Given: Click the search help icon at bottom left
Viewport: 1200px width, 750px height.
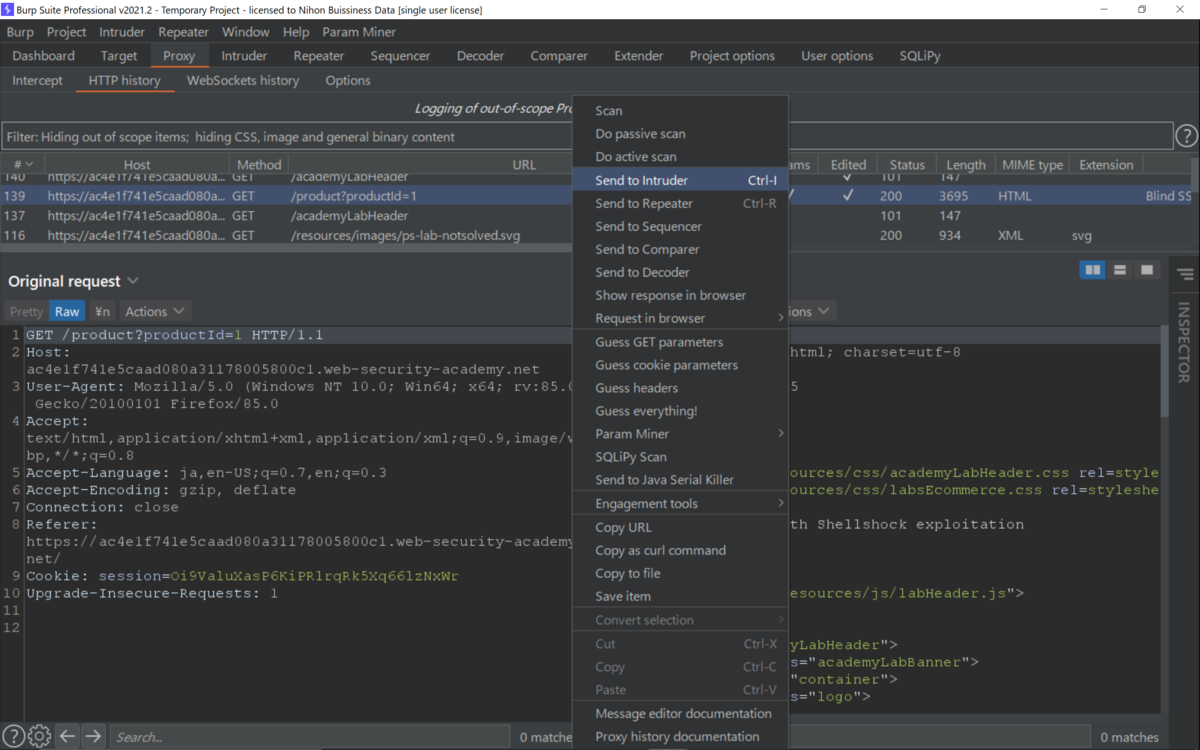Looking at the screenshot, I should point(13,737).
